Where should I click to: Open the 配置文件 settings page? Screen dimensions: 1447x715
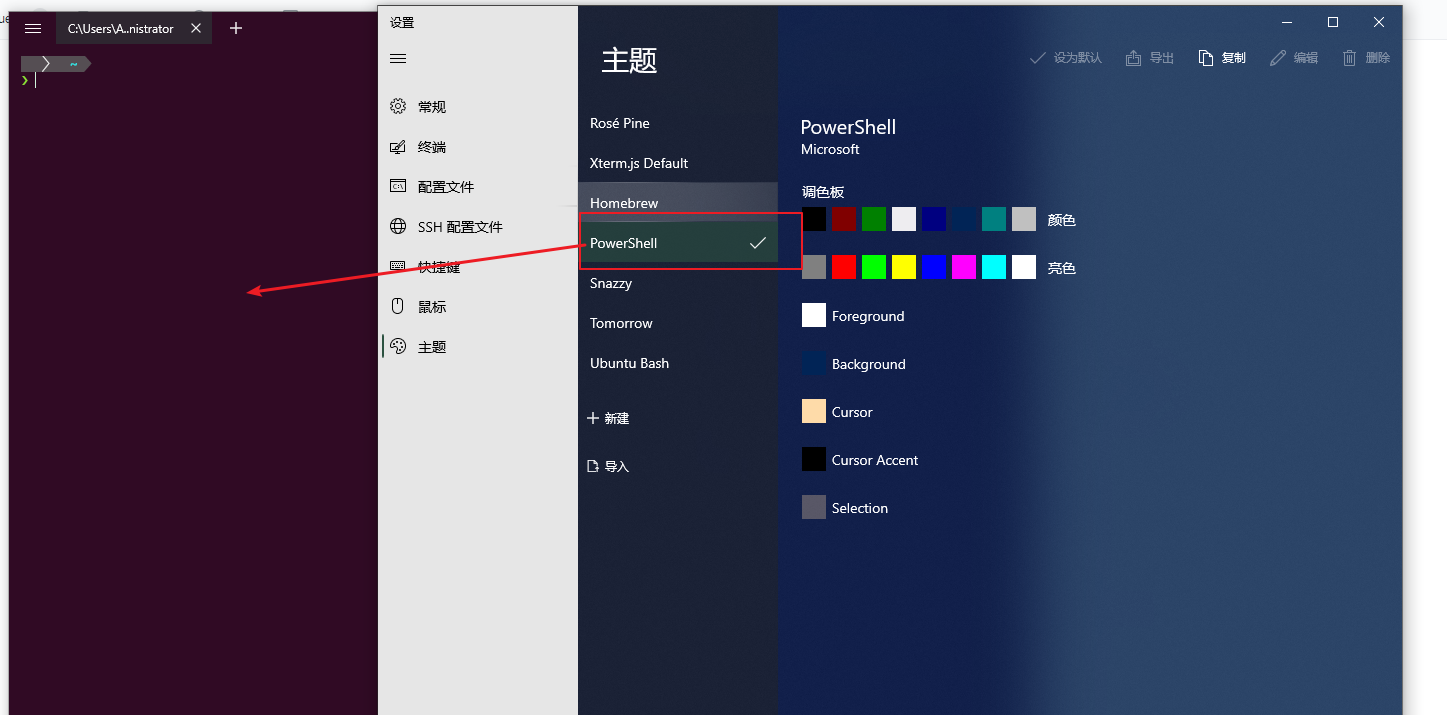click(x=478, y=187)
